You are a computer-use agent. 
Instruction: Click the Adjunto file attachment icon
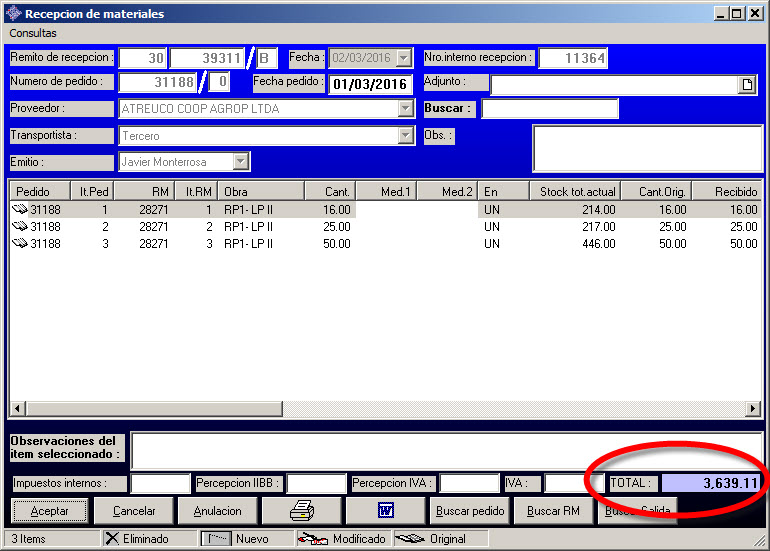click(746, 85)
